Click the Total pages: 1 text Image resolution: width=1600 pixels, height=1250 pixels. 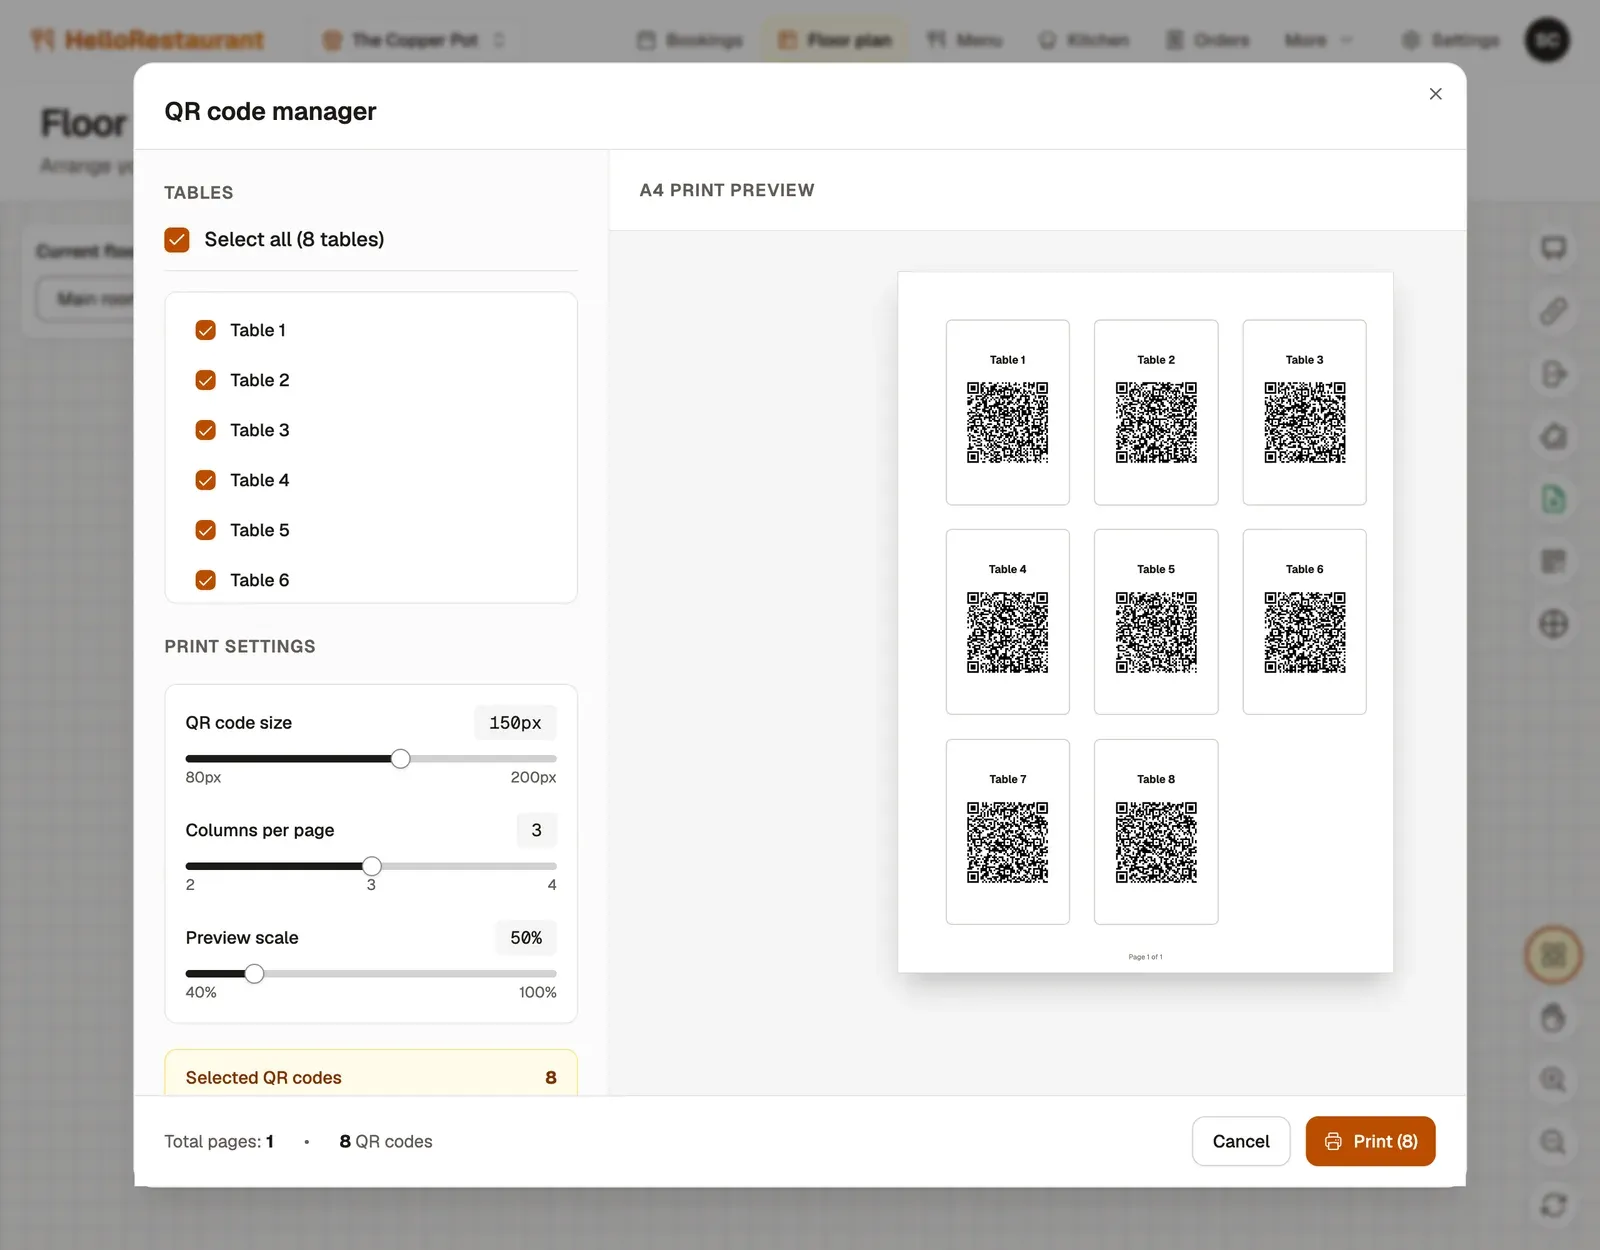click(x=219, y=1141)
